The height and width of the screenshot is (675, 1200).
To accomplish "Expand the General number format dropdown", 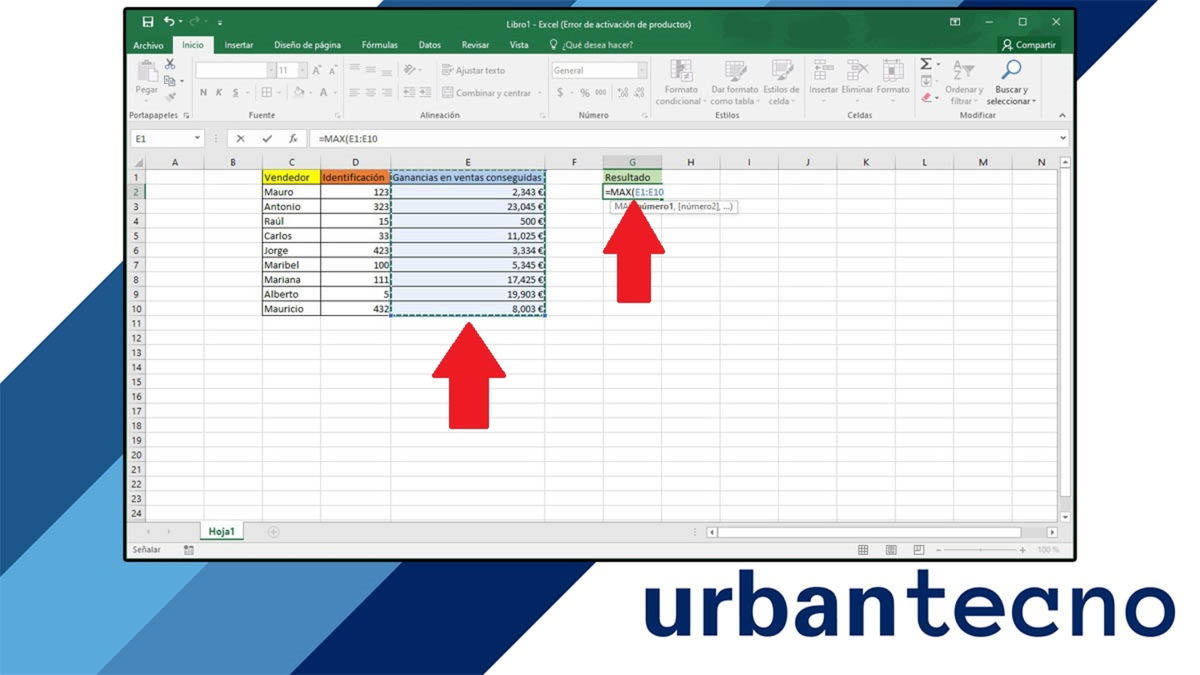I will coord(641,70).
